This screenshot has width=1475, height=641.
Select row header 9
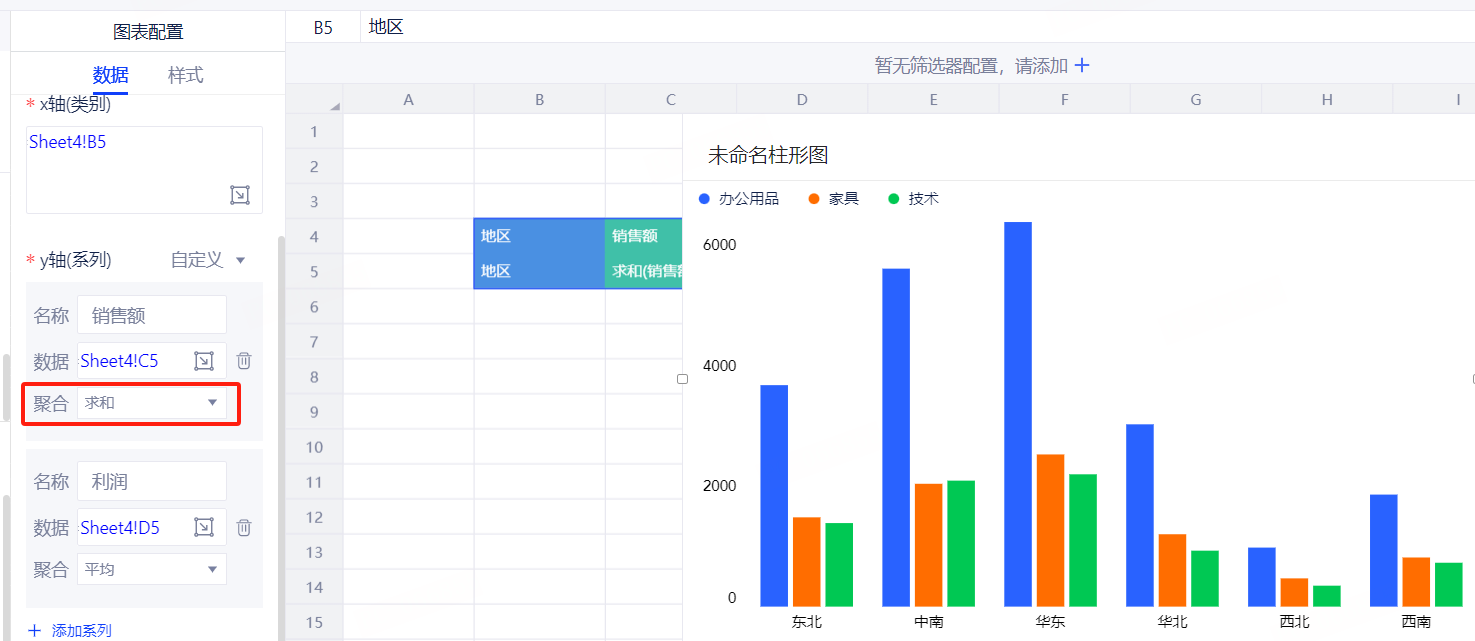tap(314, 412)
